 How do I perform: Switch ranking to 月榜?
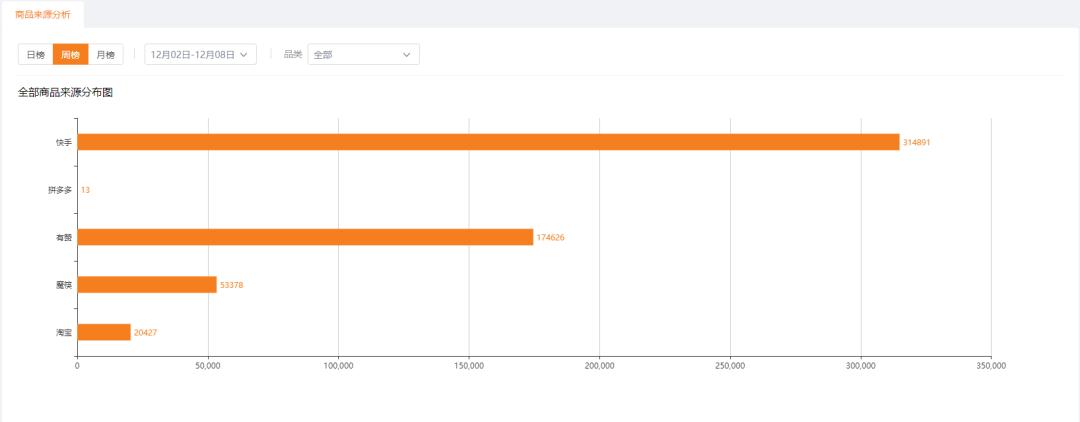(x=106, y=55)
